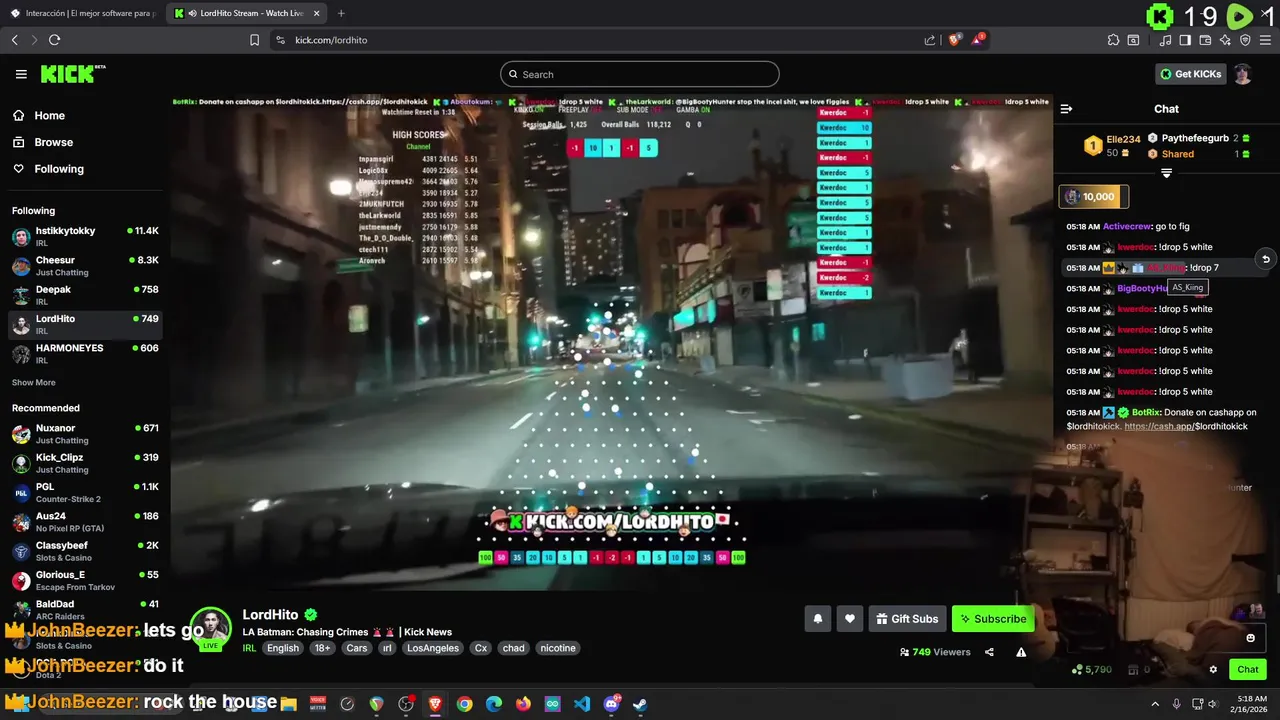Screen dimensions: 1280x720
Task: Bookmark this page
Action: [254, 40]
